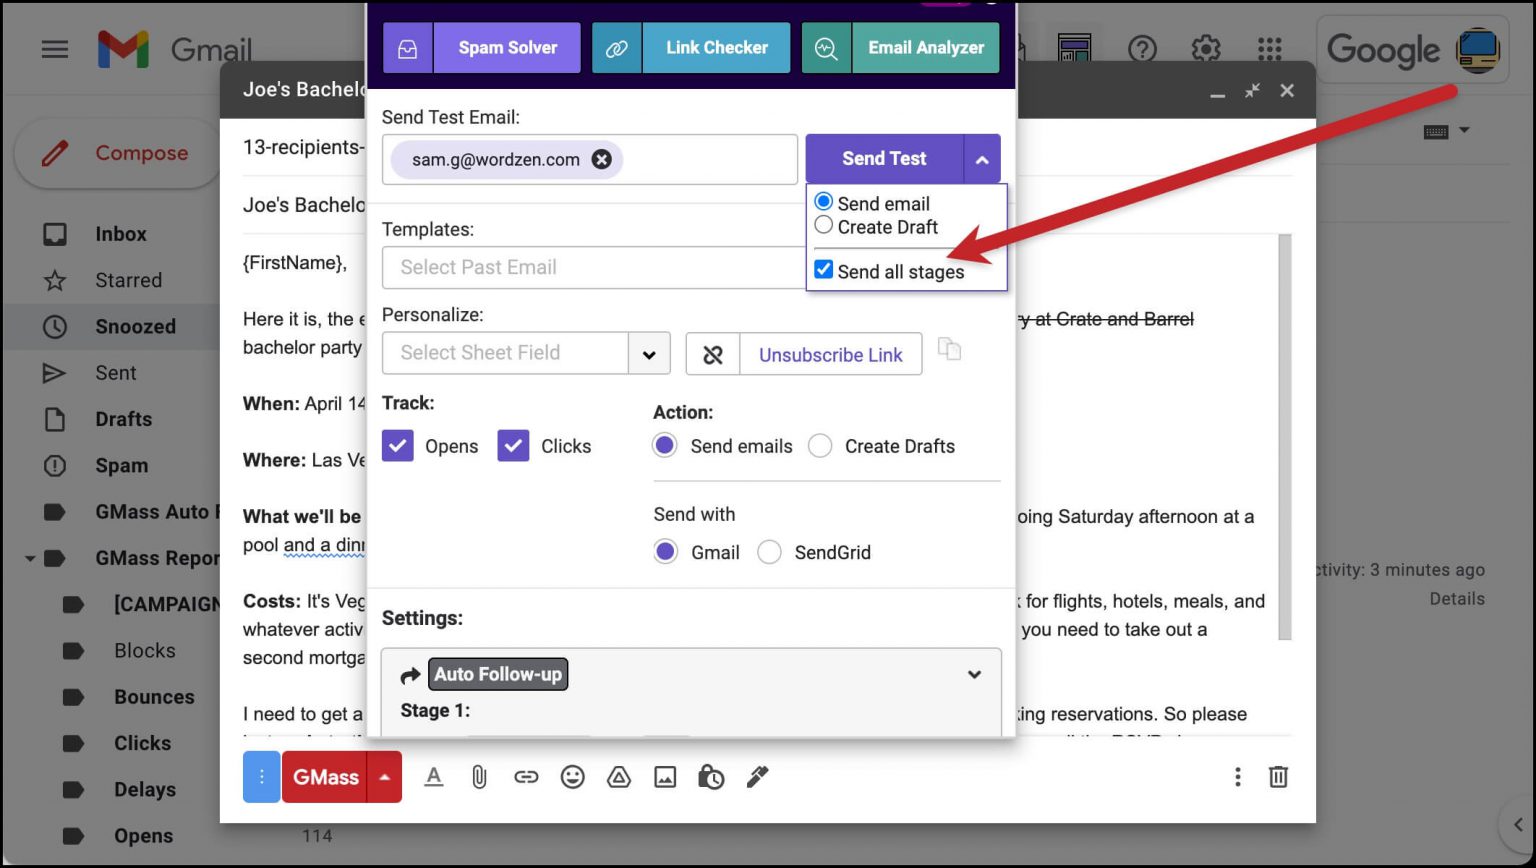This screenshot has height=868, width=1536.
Task: Toggle the Opens tracking checkbox
Action: click(x=398, y=446)
